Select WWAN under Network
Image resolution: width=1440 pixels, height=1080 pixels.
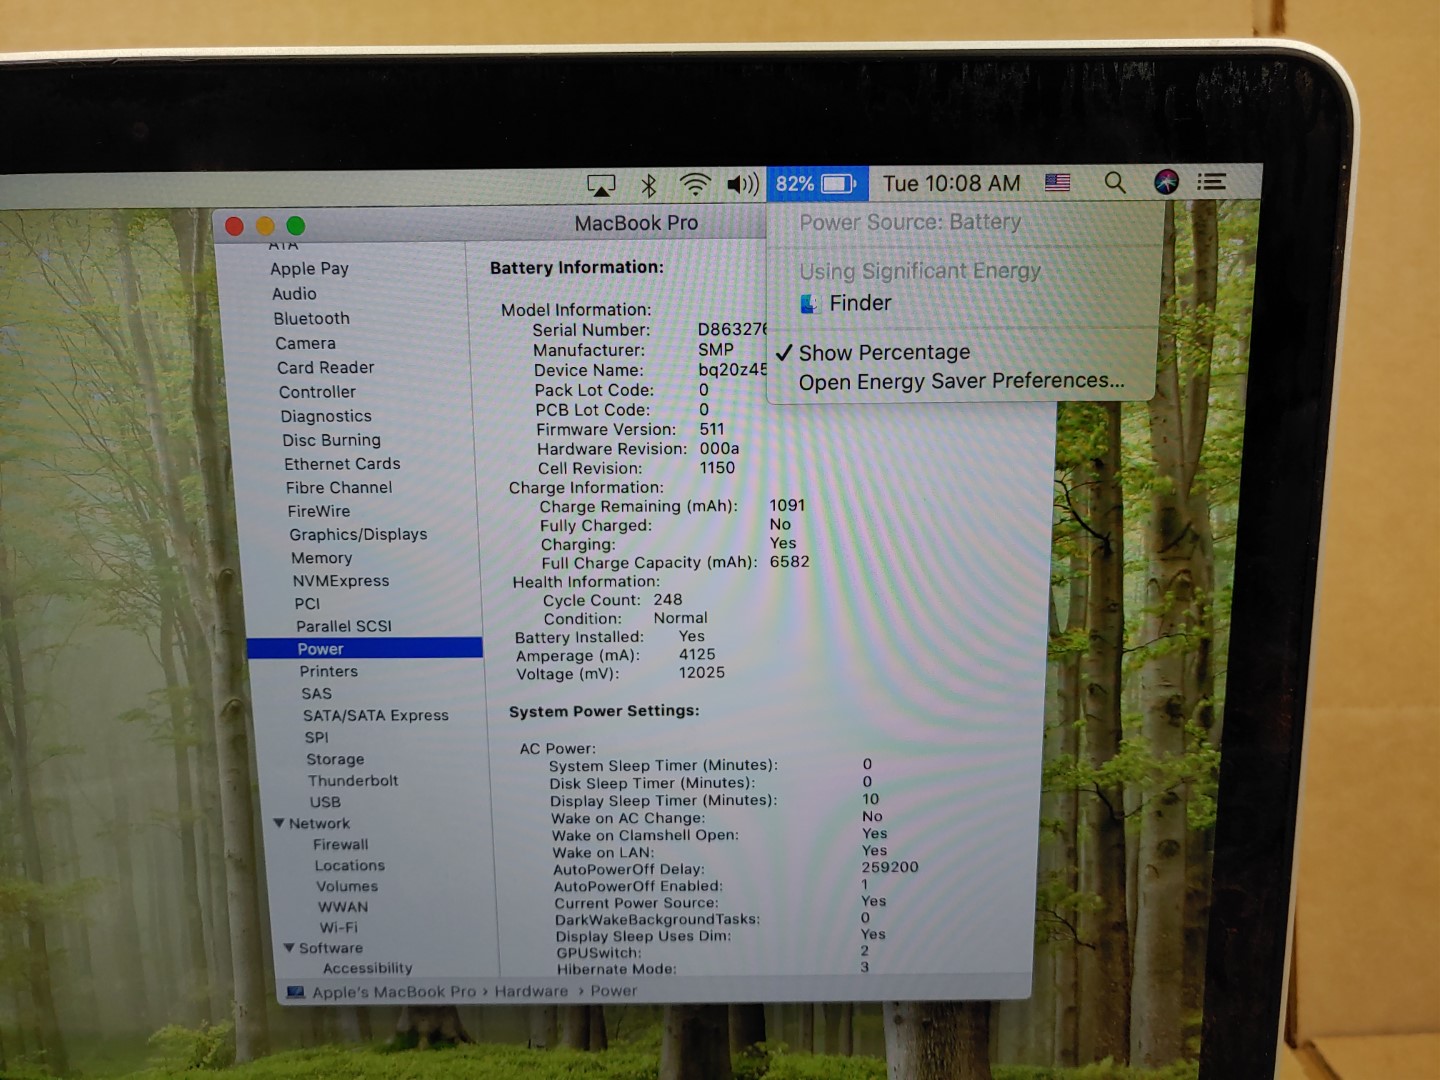pyautogui.click(x=343, y=907)
